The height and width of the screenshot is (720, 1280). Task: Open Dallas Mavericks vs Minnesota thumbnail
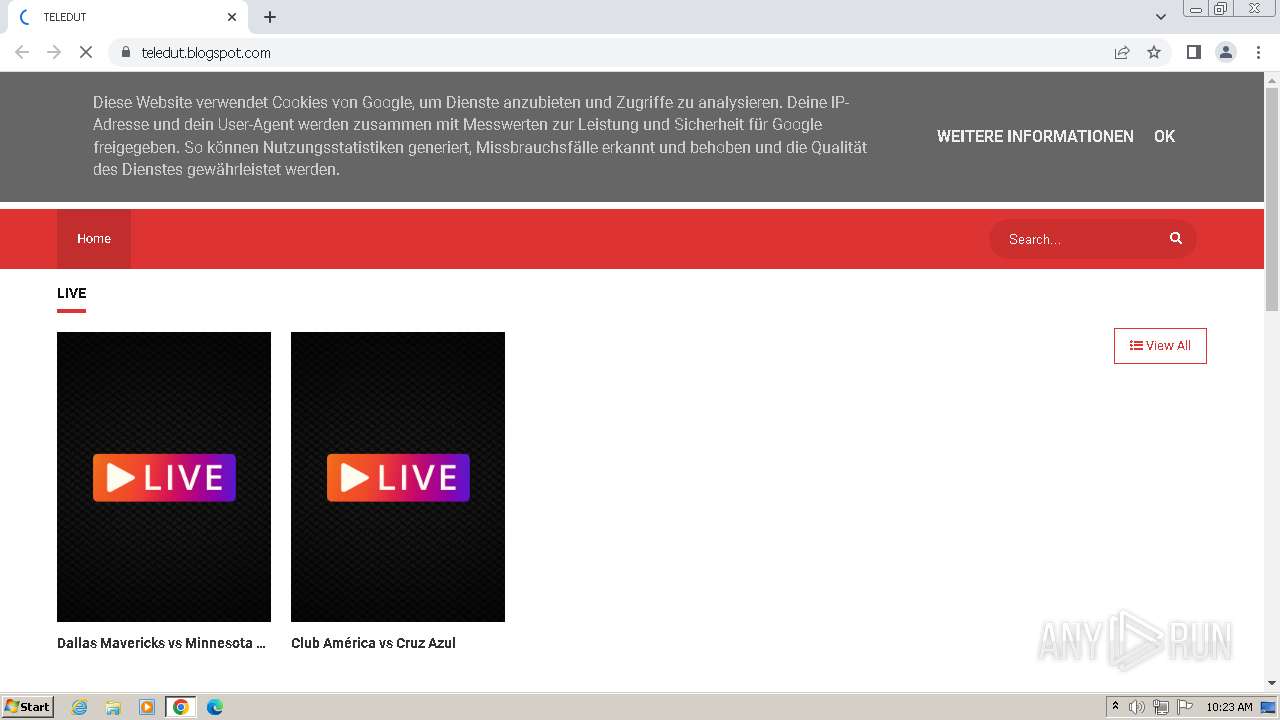[164, 477]
